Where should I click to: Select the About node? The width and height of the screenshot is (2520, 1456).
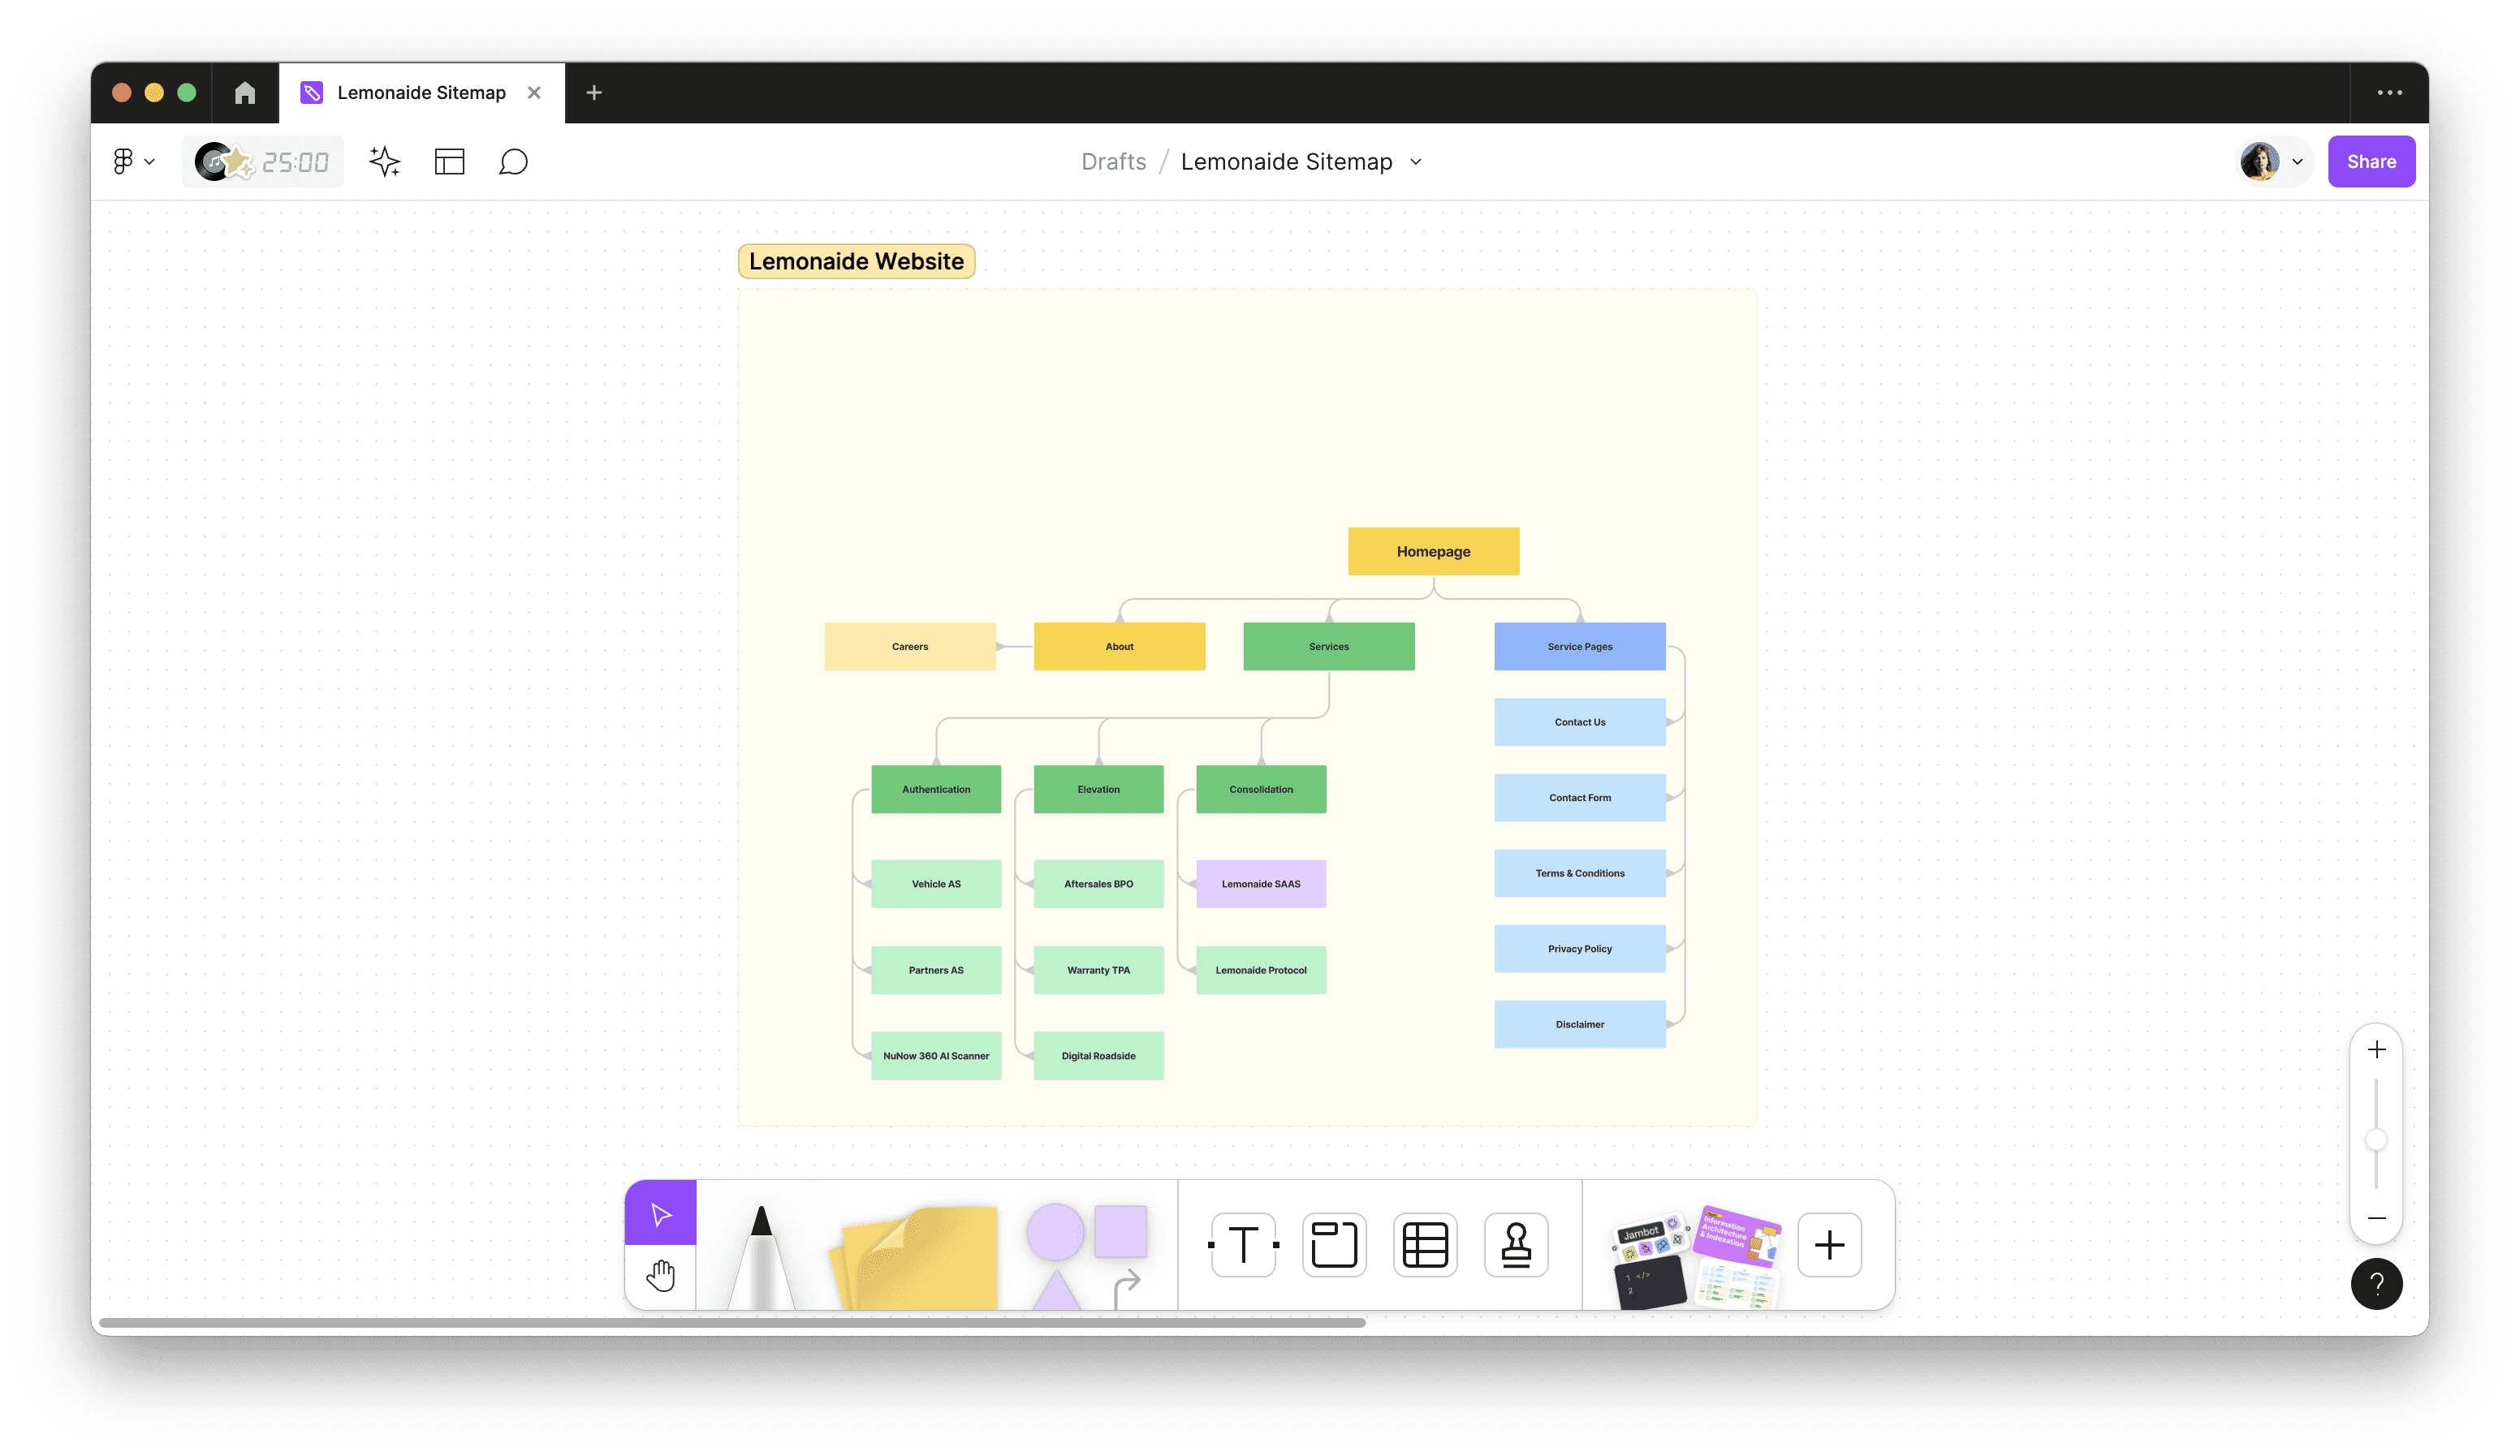(1119, 646)
